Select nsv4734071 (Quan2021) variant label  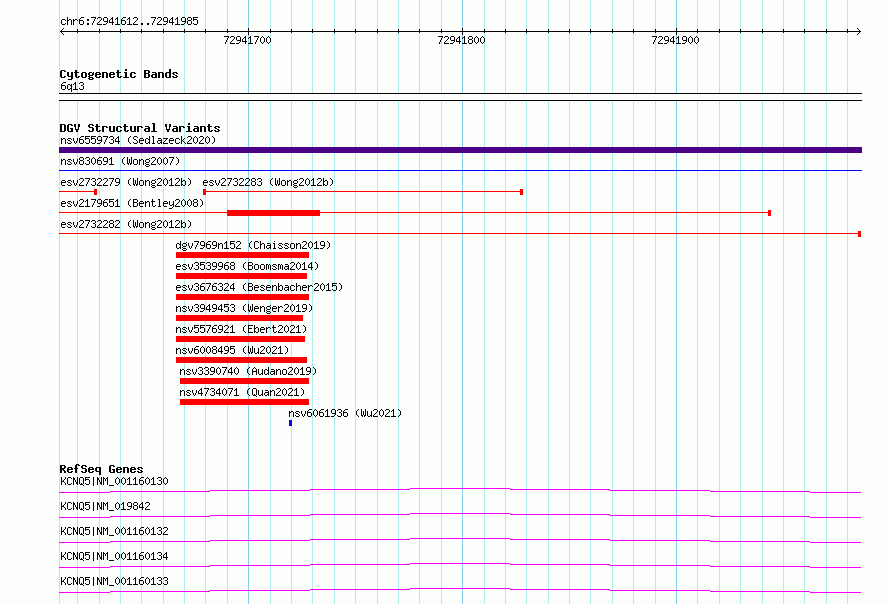pyautogui.click(x=242, y=392)
